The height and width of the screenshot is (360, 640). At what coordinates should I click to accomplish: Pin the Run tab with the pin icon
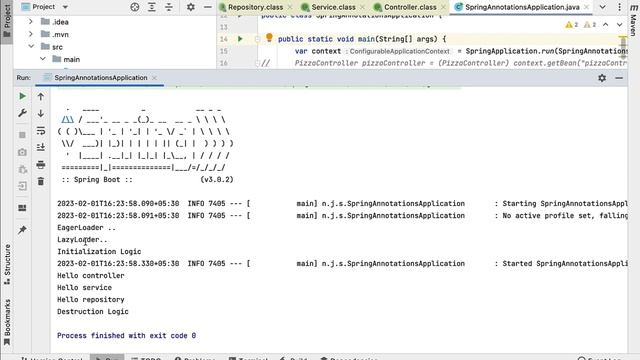click(22, 230)
